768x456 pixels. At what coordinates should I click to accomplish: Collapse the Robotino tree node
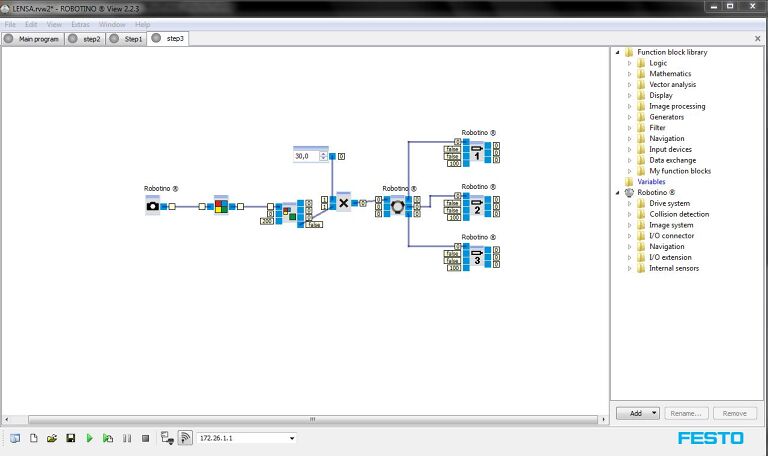pyautogui.click(x=618, y=193)
